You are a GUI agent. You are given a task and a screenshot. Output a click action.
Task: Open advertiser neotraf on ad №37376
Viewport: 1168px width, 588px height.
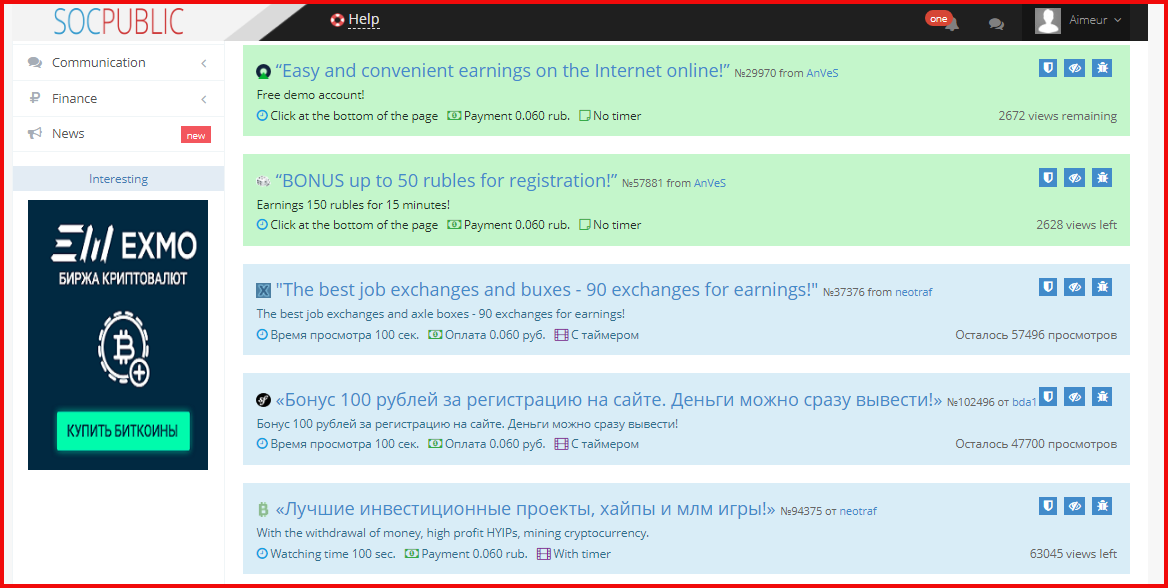(913, 292)
